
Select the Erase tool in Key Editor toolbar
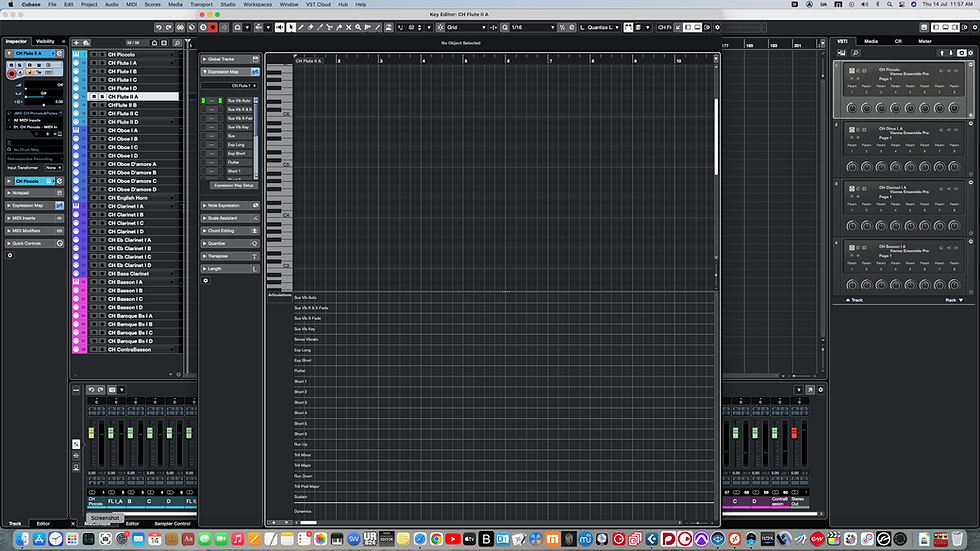pyautogui.click(x=310, y=27)
